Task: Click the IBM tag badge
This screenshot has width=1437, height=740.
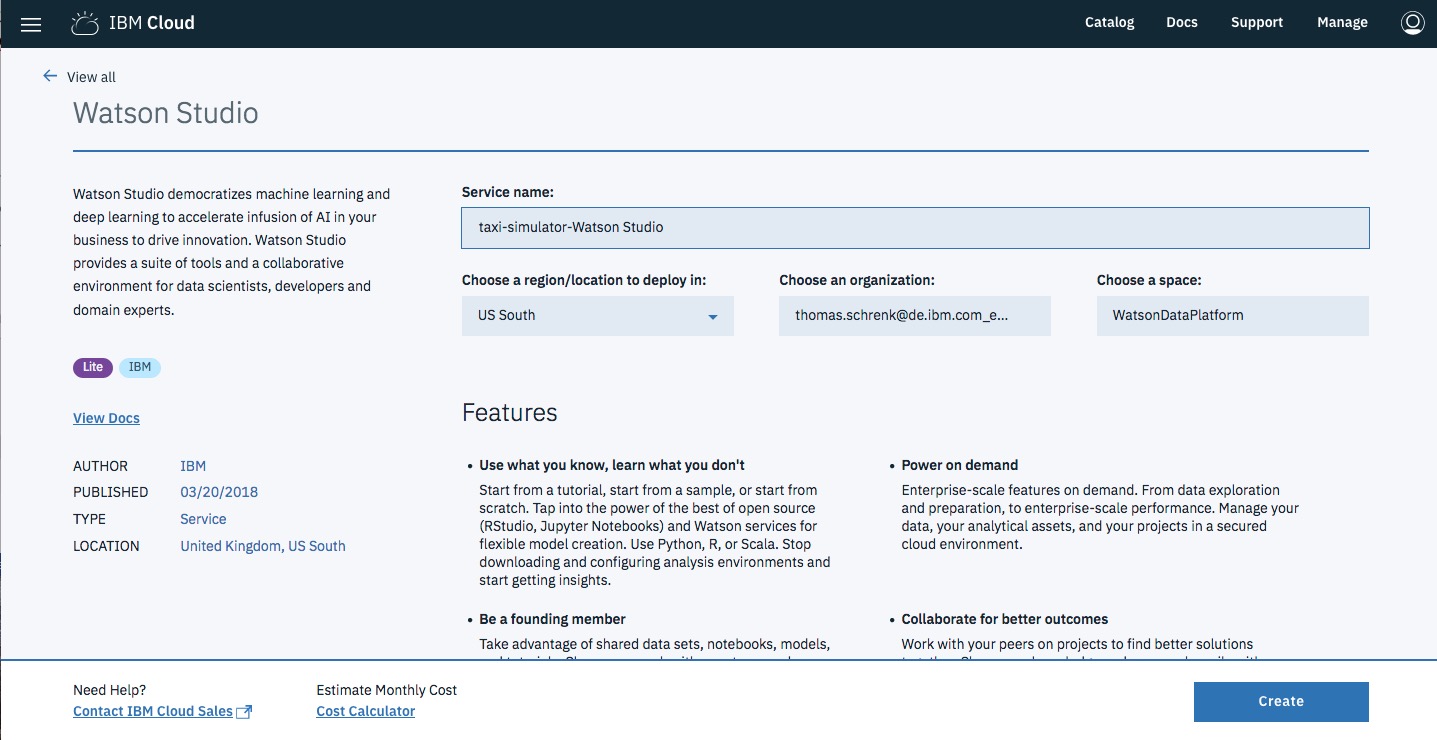Action: click(x=140, y=367)
